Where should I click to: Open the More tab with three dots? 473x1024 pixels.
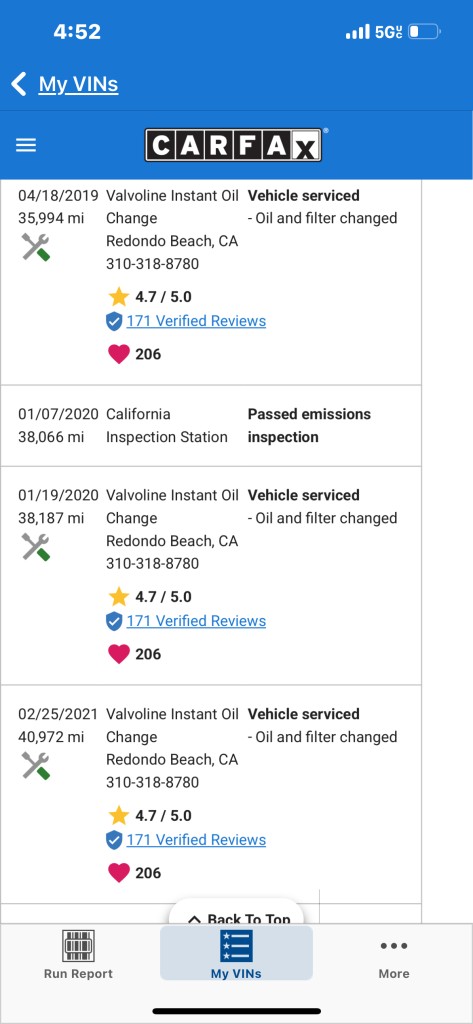click(x=394, y=958)
